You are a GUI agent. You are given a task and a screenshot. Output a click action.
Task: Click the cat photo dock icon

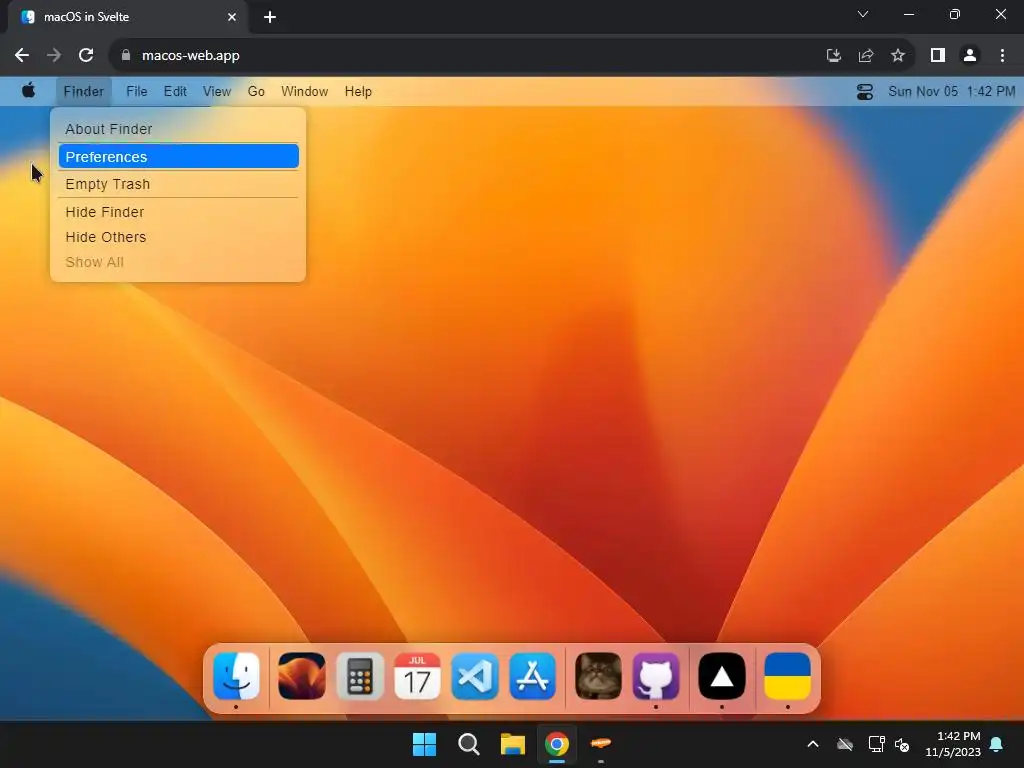(598, 676)
